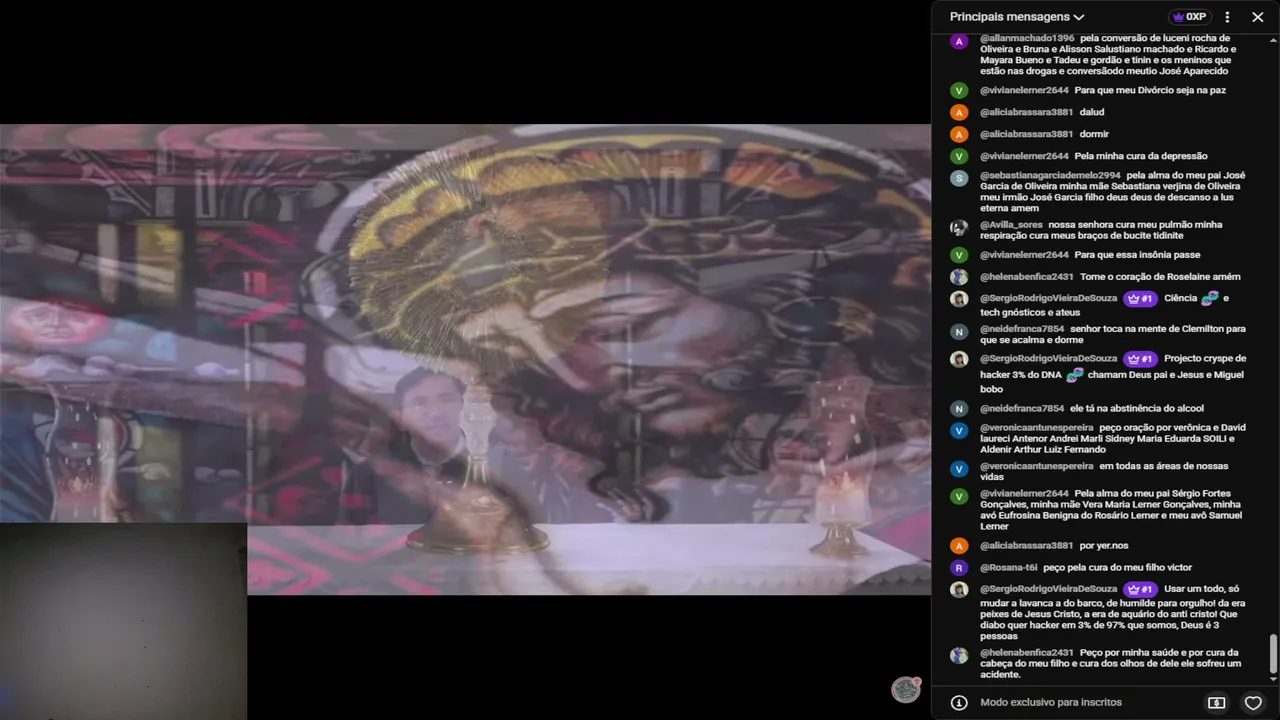Click avatar beside 'Pela alma do meu pai Sérgio Fortes'
Viewport: 1280px width, 720px height.
pos(959,497)
